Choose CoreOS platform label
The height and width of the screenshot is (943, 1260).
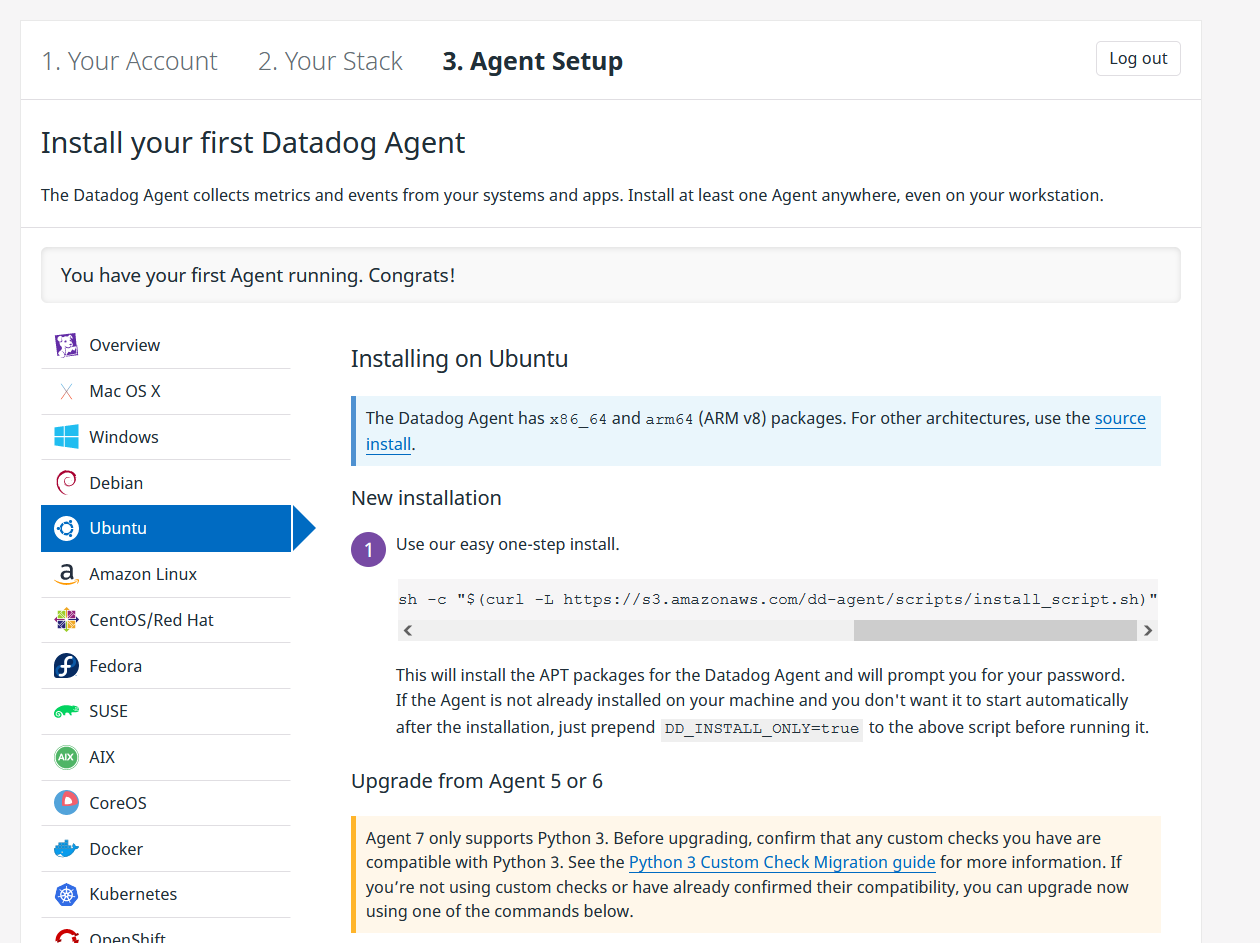coord(118,803)
